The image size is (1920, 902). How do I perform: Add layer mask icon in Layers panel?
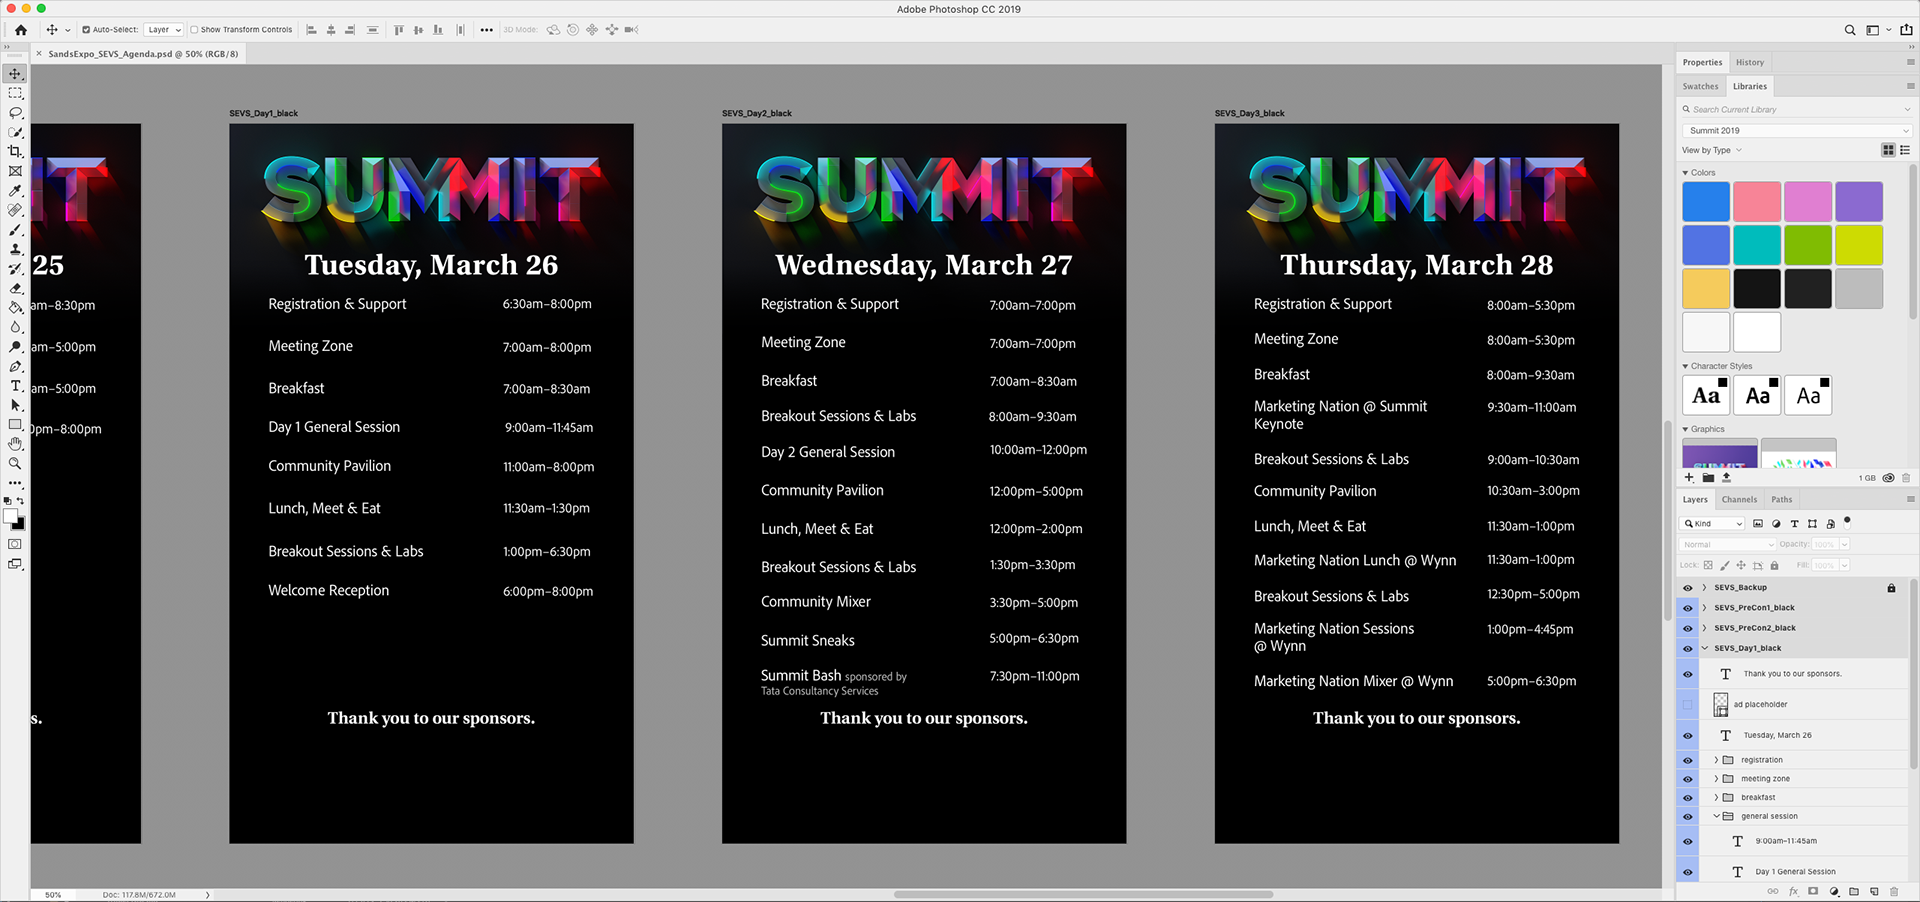(1813, 891)
